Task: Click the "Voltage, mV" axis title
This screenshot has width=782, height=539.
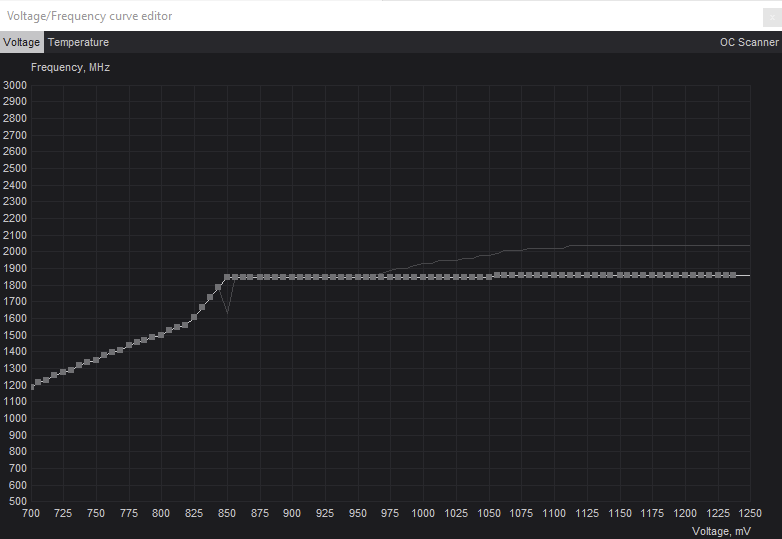Action: tap(721, 532)
